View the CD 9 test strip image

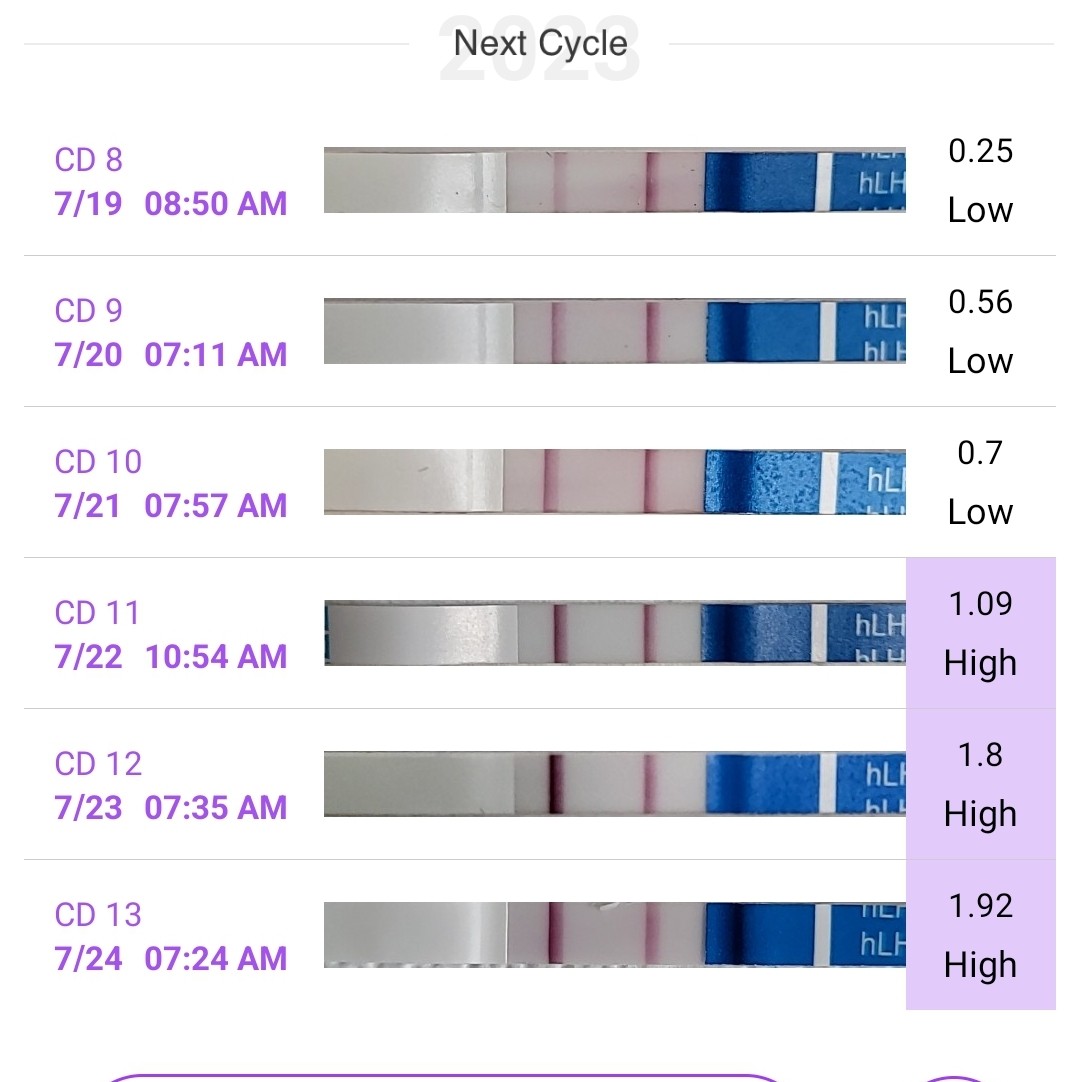tap(614, 332)
